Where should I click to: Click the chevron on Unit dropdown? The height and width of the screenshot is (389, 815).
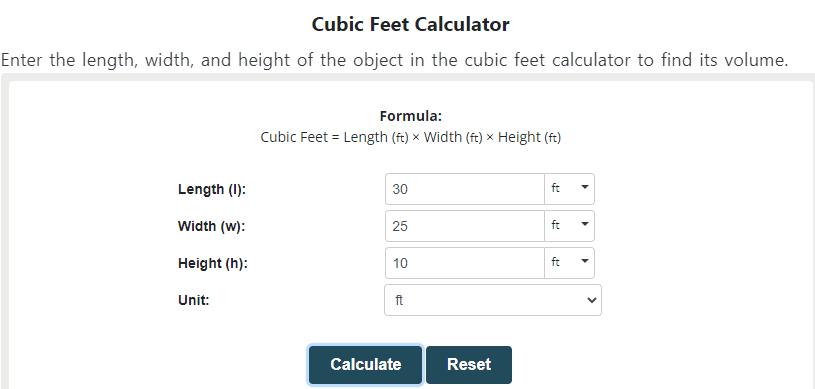(591, 300)
